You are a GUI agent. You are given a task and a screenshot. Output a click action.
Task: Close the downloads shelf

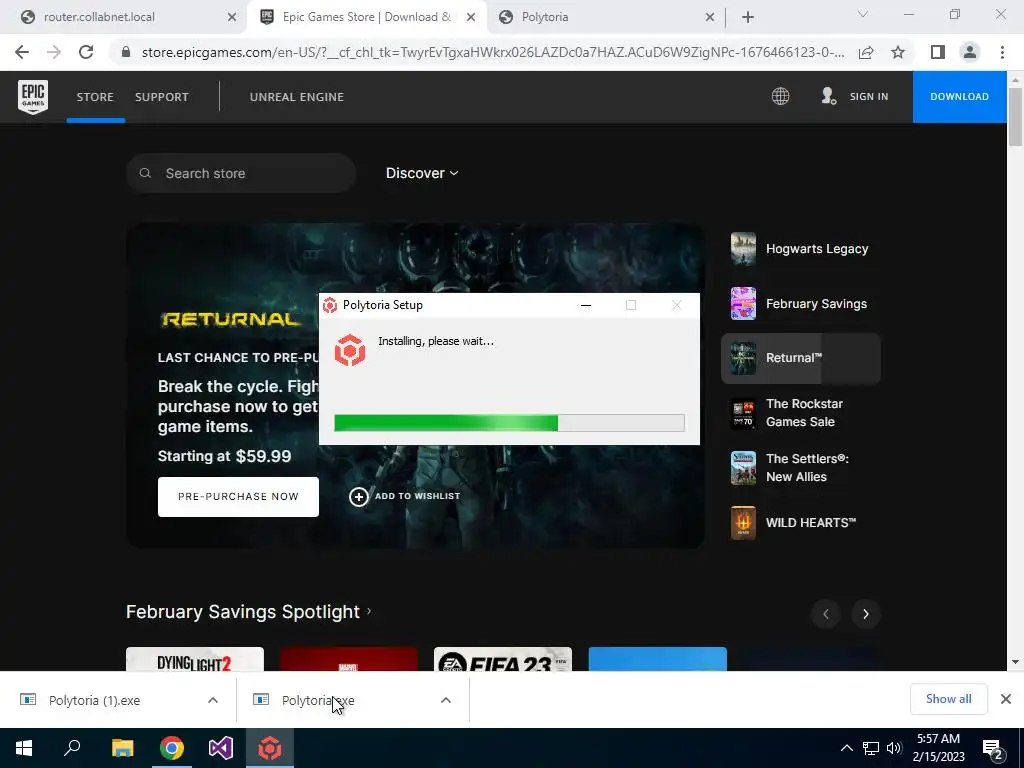pos(1006,699)
